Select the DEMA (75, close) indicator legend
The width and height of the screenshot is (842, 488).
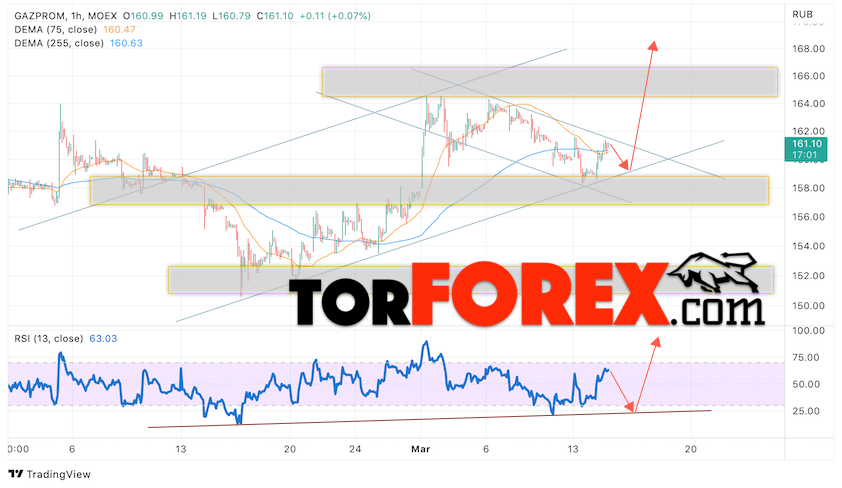(x=56, y=30)
